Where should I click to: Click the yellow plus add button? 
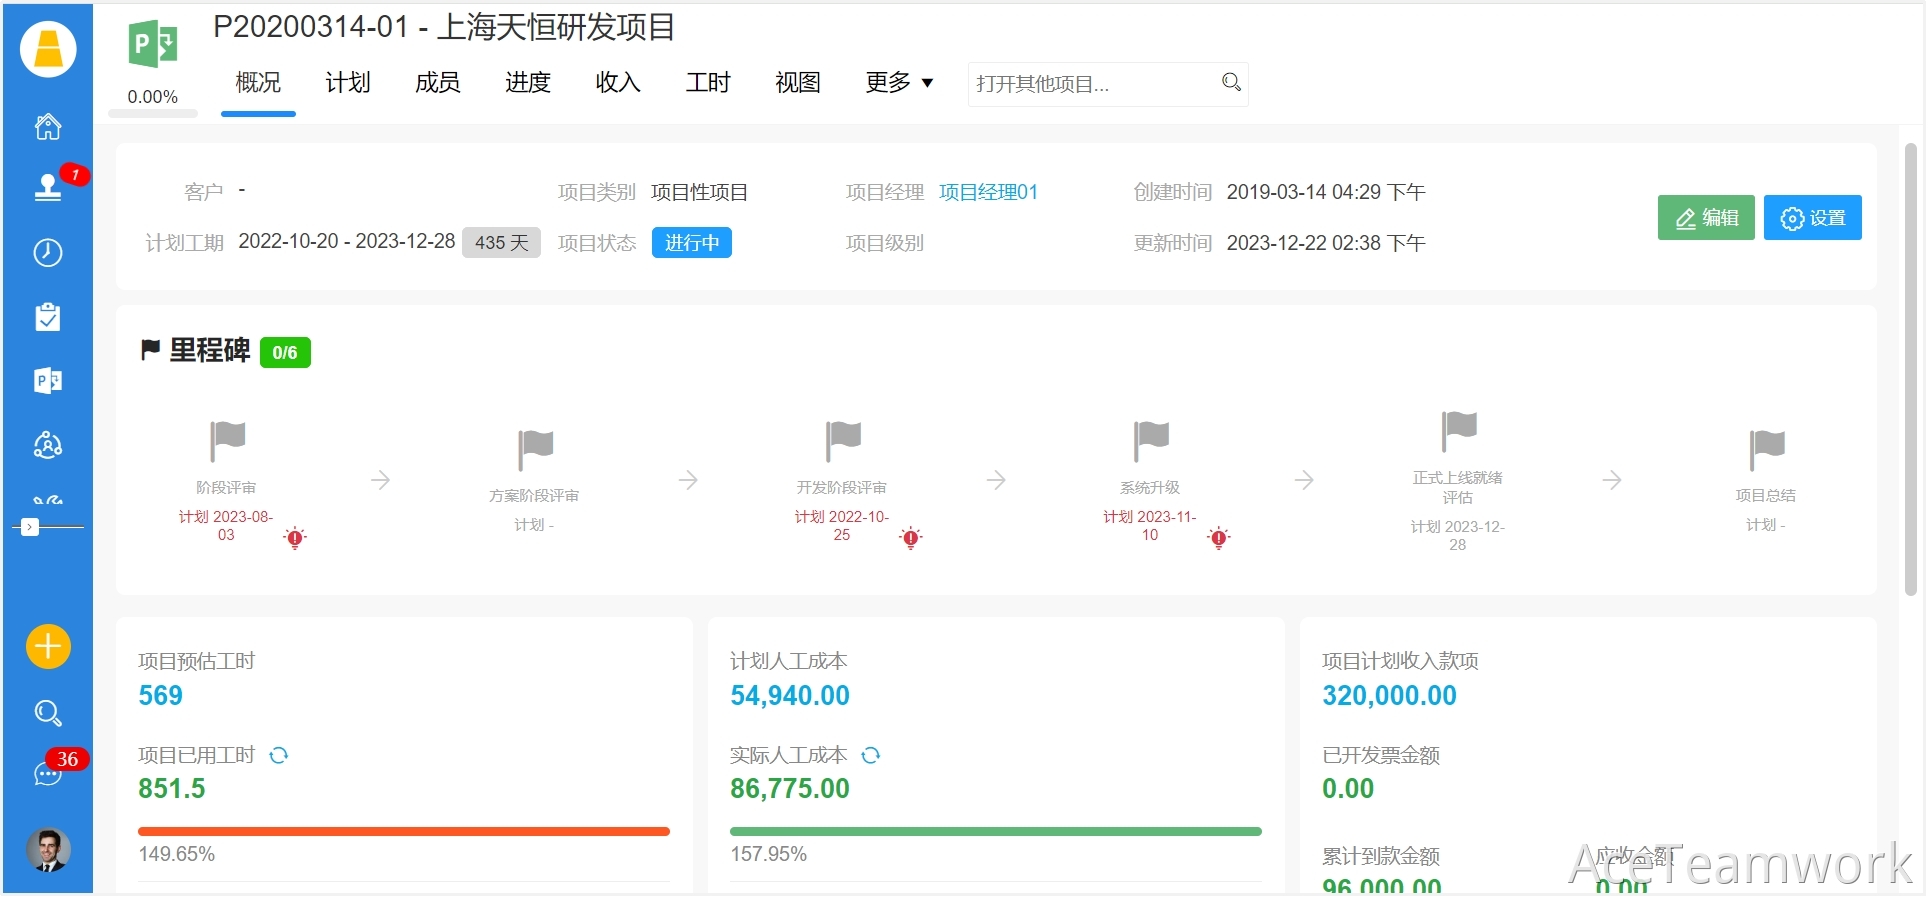pos(48,647)
